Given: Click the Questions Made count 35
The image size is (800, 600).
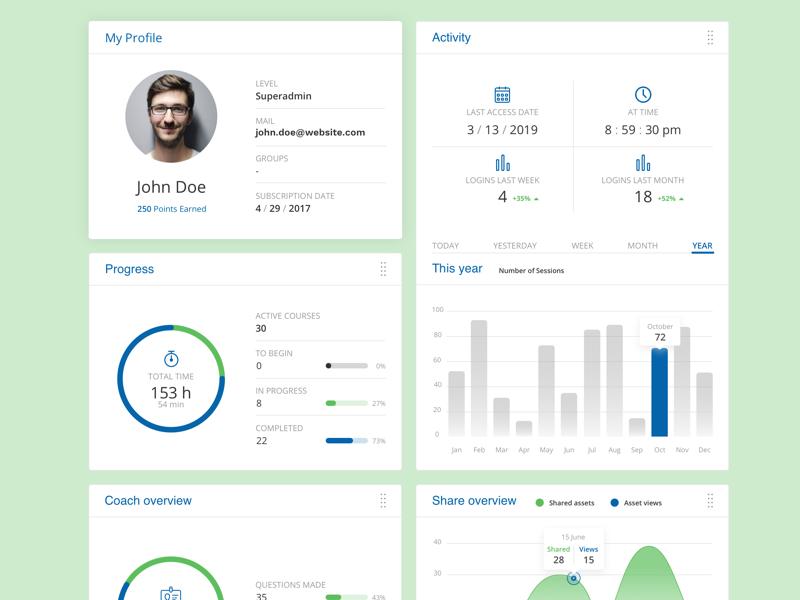Looking at the screenshot, I should pos(261,596).
